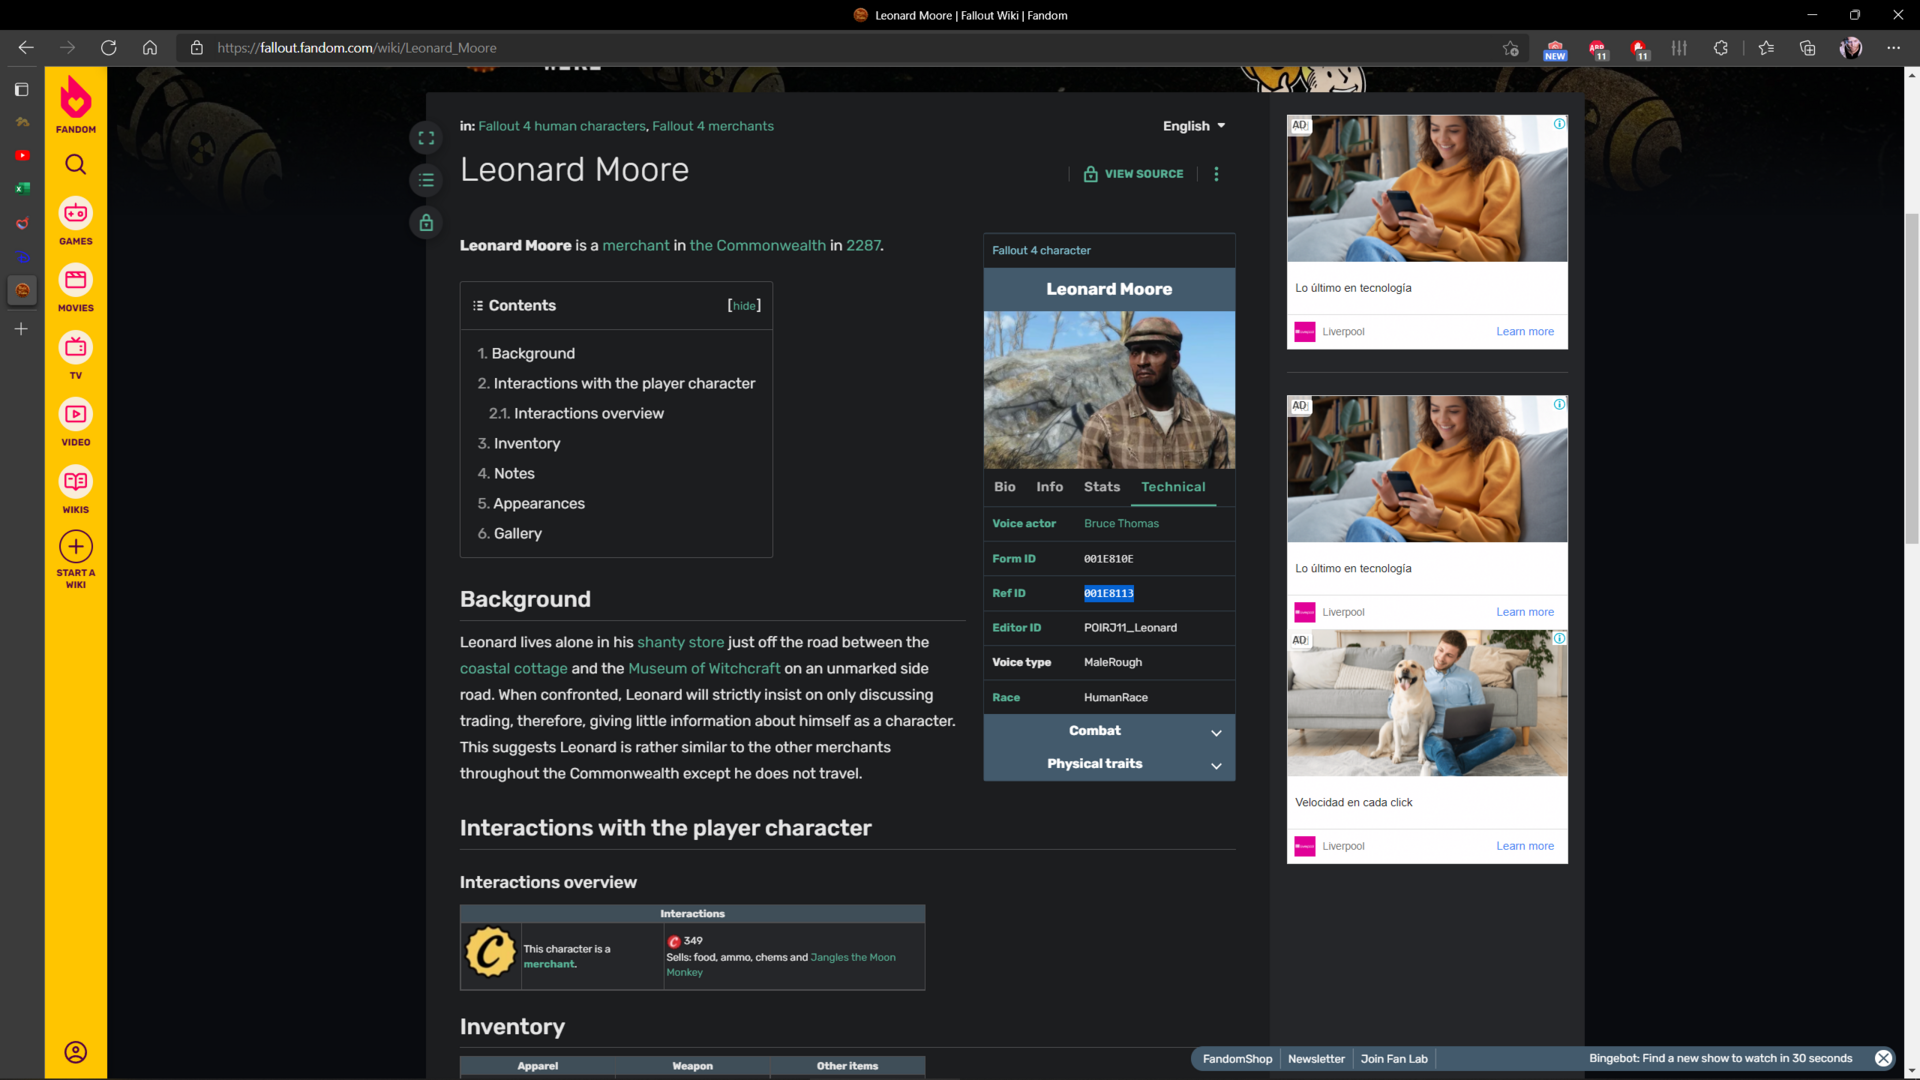Viewport: 1920px width, 1080px height.
Task: Open Fandom search magnifier
Action: click(76, 164)
